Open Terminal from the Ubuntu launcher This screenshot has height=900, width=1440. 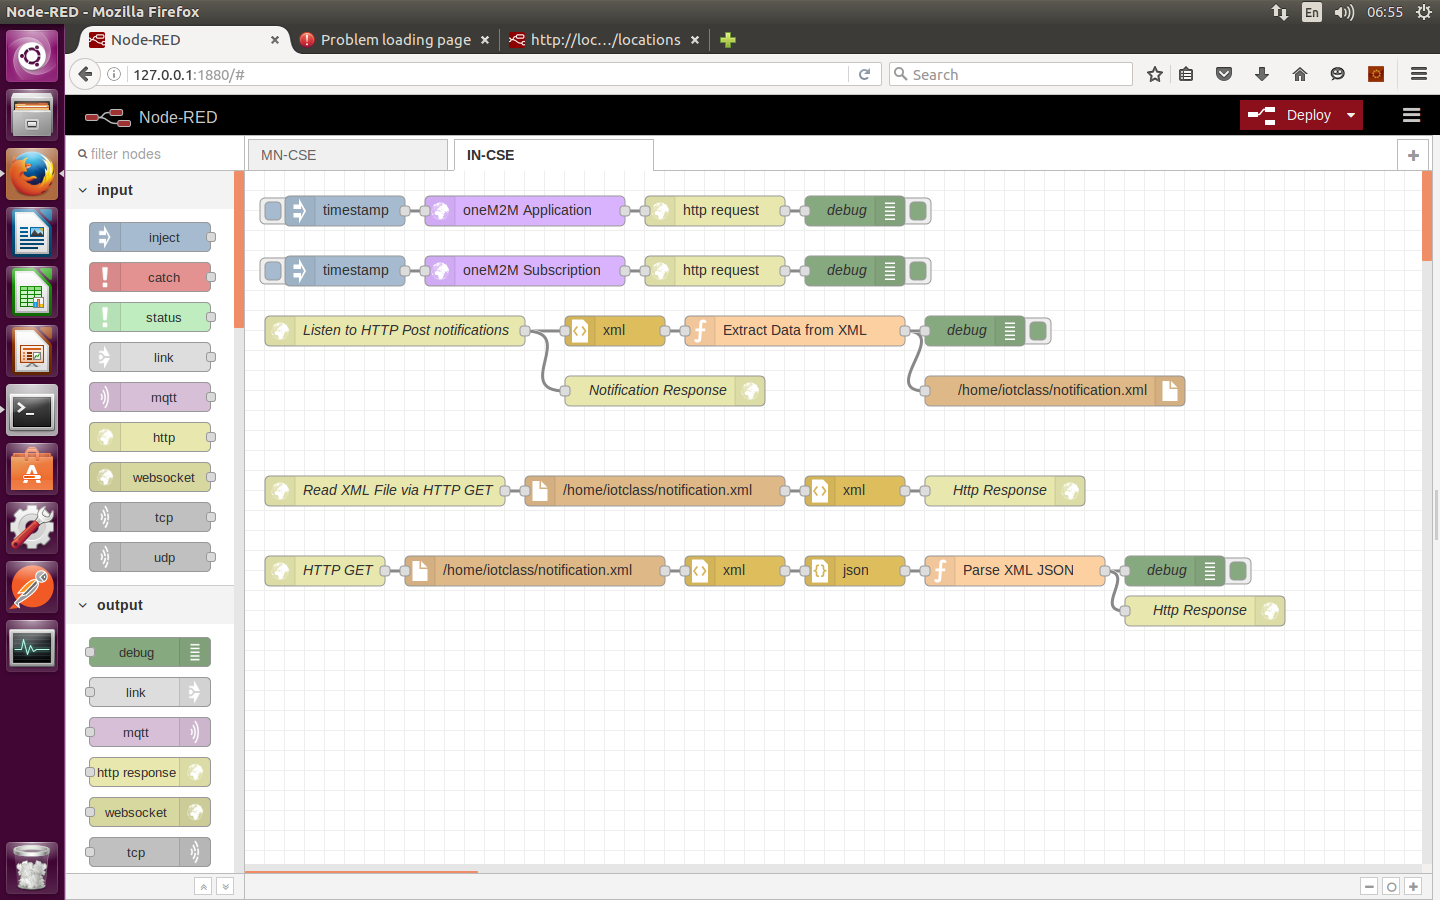pos(32,411)
